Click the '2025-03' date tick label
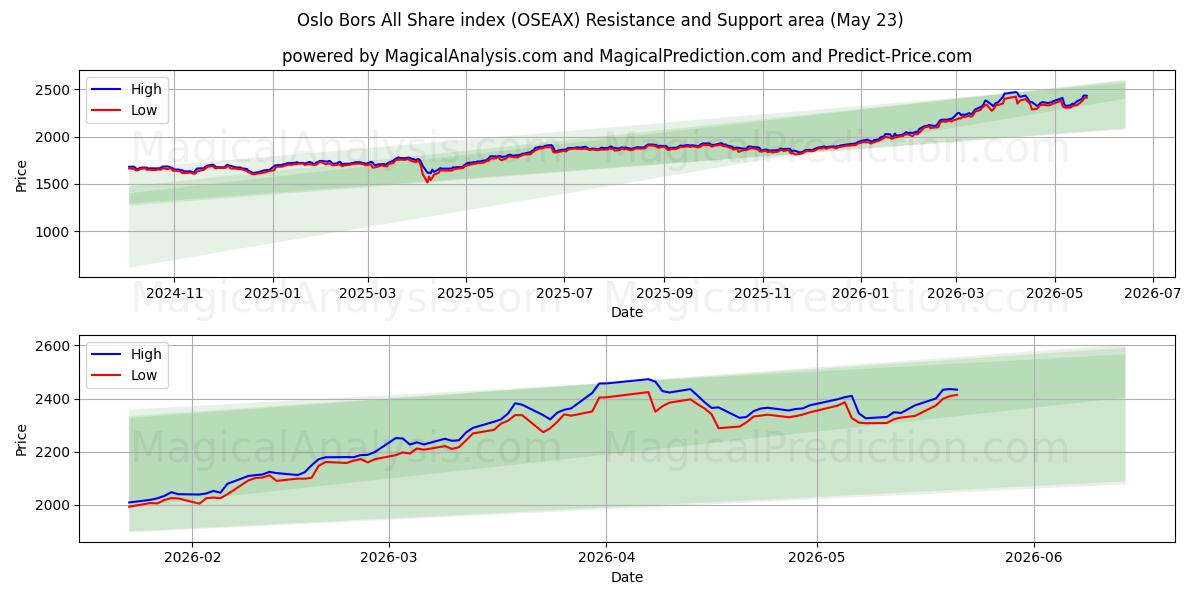This screenshot has width=1200, height=600. coord(368,294)
